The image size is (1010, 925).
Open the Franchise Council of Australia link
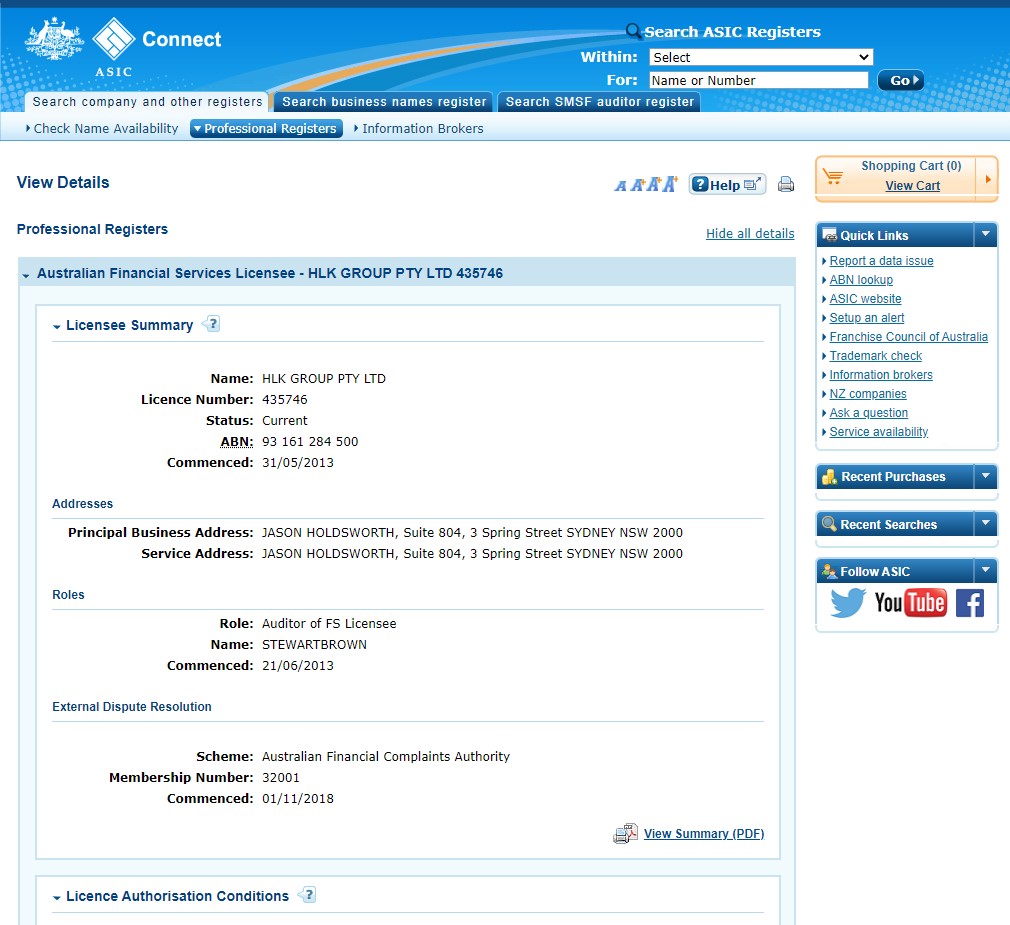(x=908, y=336)
